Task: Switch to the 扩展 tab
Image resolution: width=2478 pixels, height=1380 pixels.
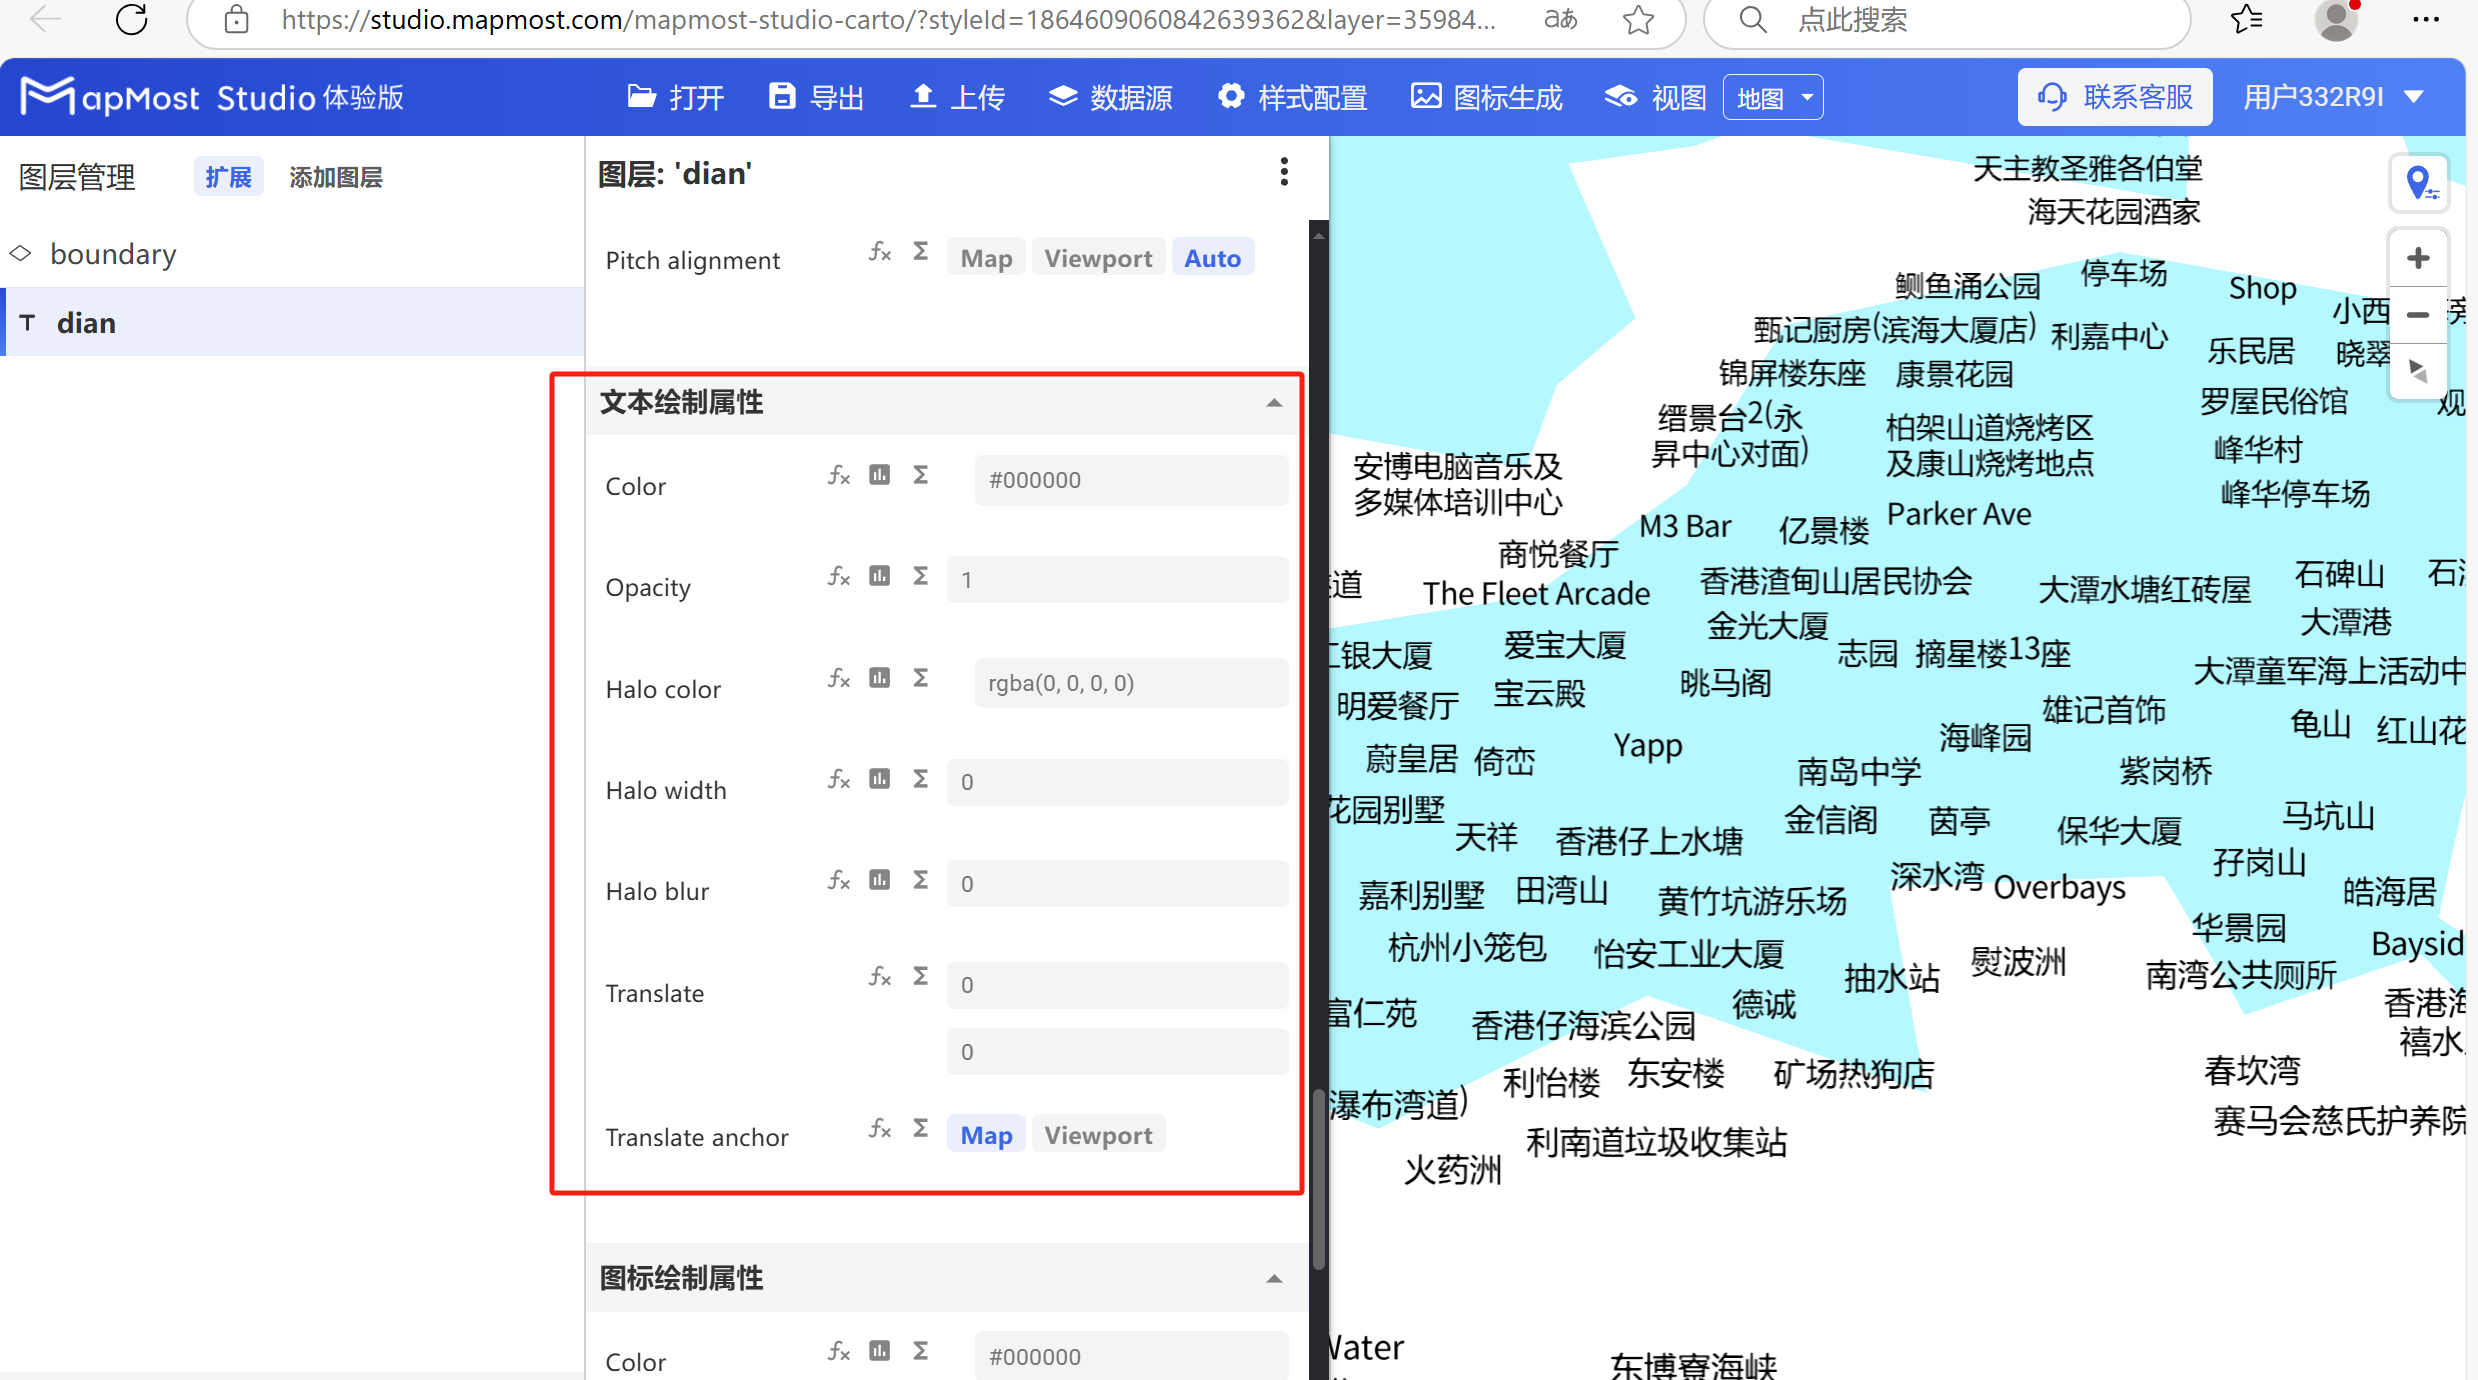Action: (228, 176)
